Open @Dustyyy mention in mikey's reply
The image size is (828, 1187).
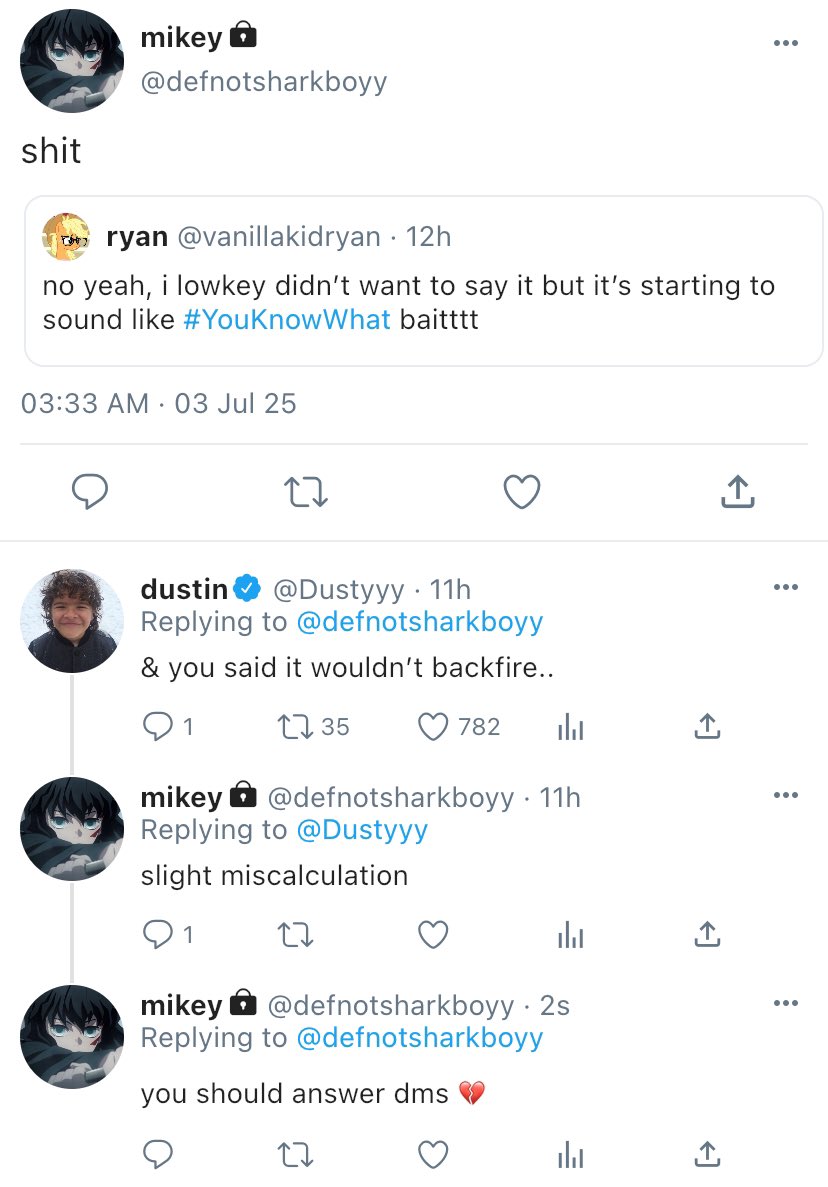pos(361,830)
